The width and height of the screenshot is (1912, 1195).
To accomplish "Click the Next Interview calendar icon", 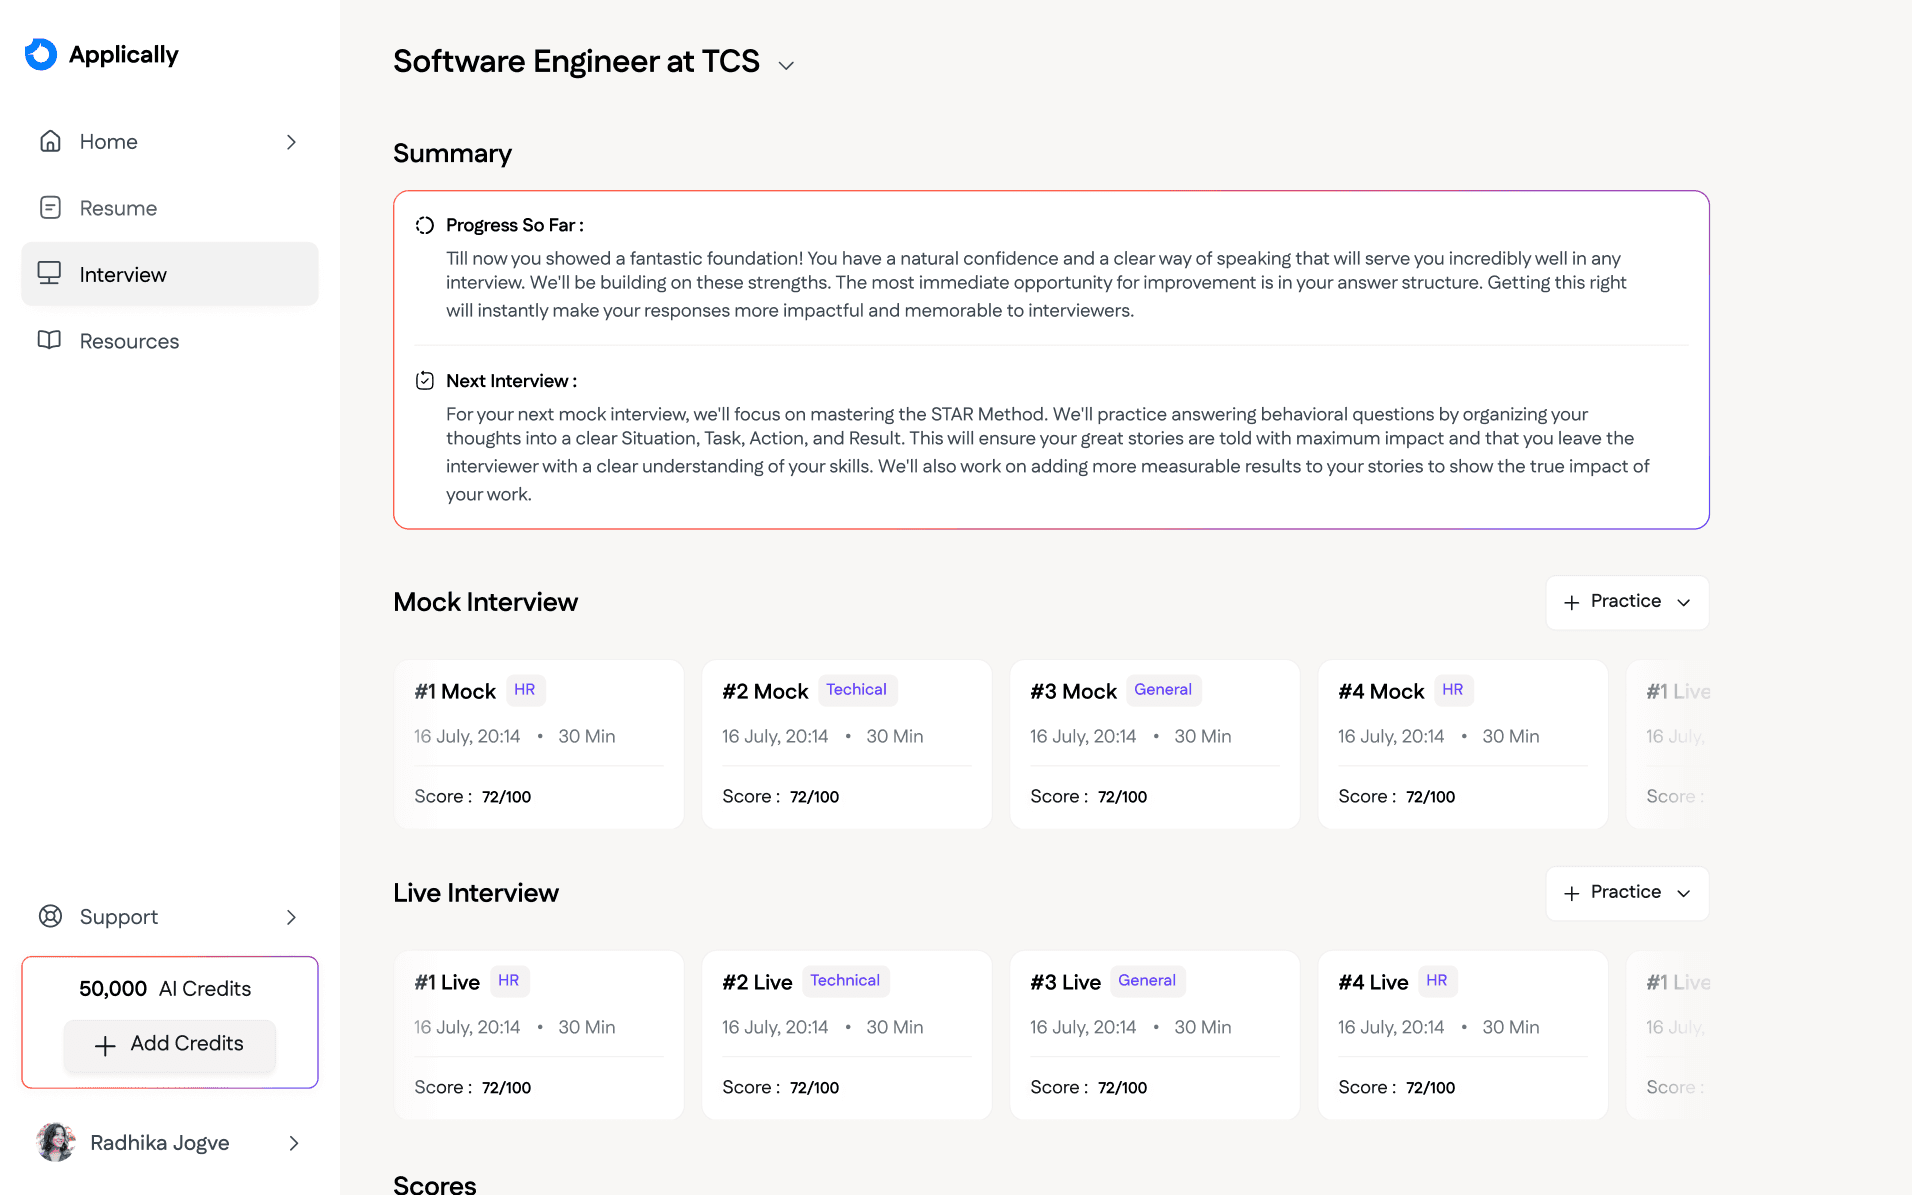I will point(425,381).
